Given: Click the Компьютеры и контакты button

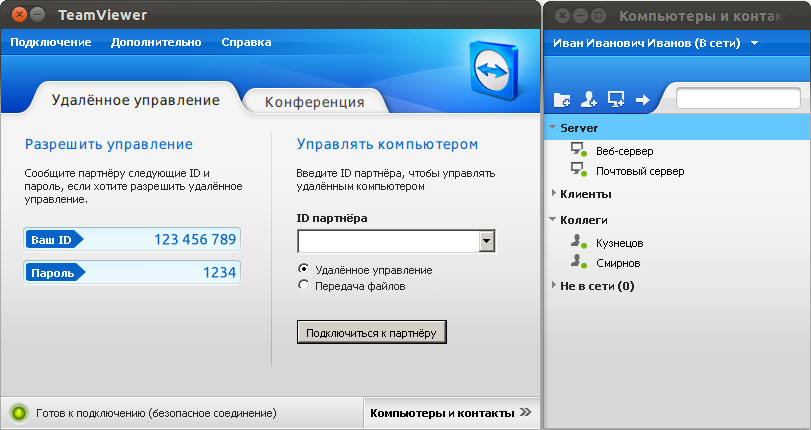Looking at the screenshot, I should (452, 413).
